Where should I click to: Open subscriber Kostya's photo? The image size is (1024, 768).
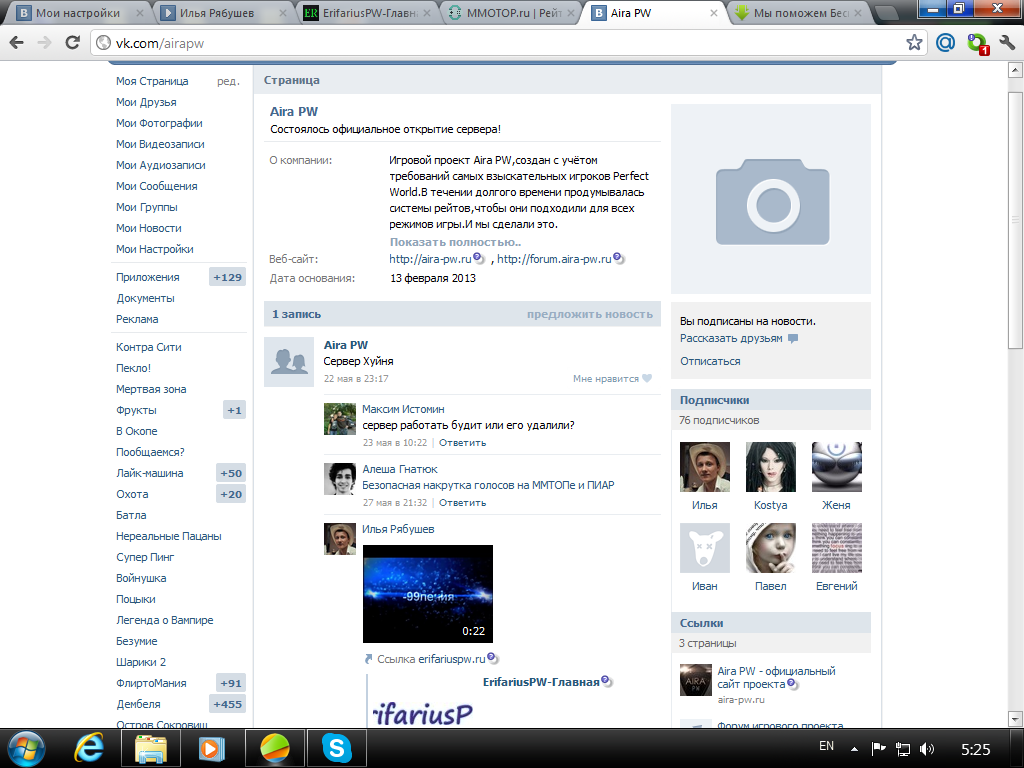(x=771, y=466)
